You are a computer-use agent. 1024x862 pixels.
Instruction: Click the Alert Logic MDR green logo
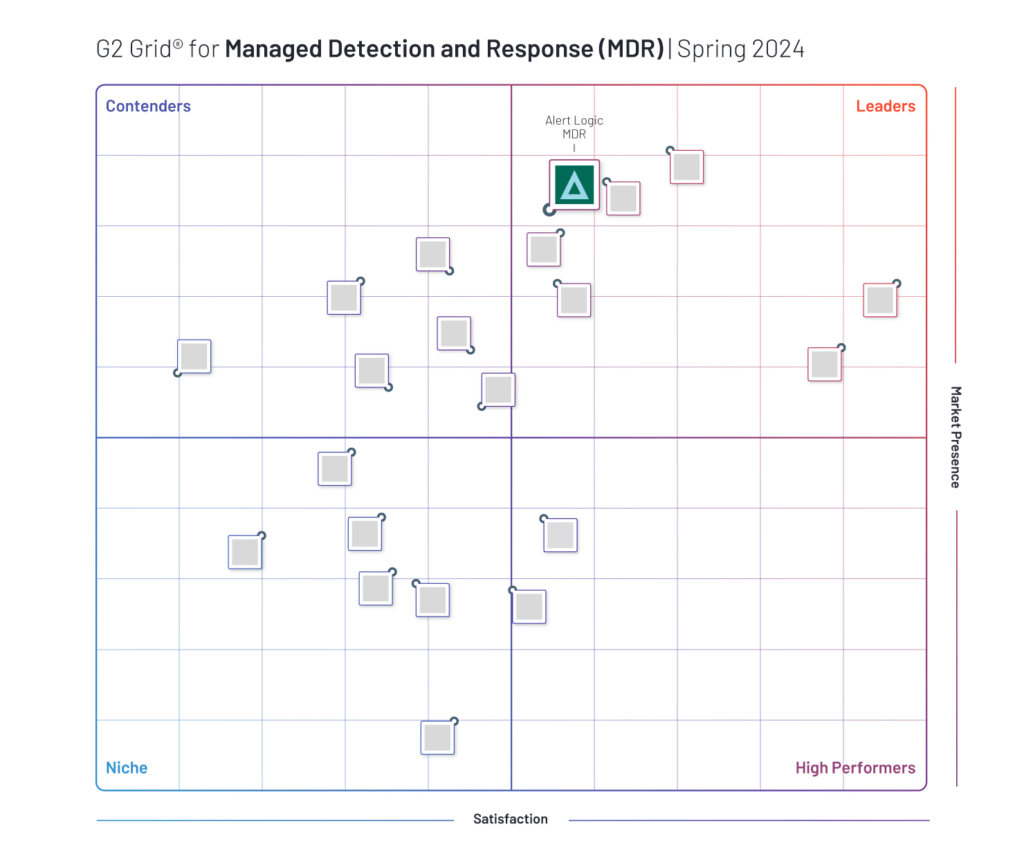click(574, 185)
